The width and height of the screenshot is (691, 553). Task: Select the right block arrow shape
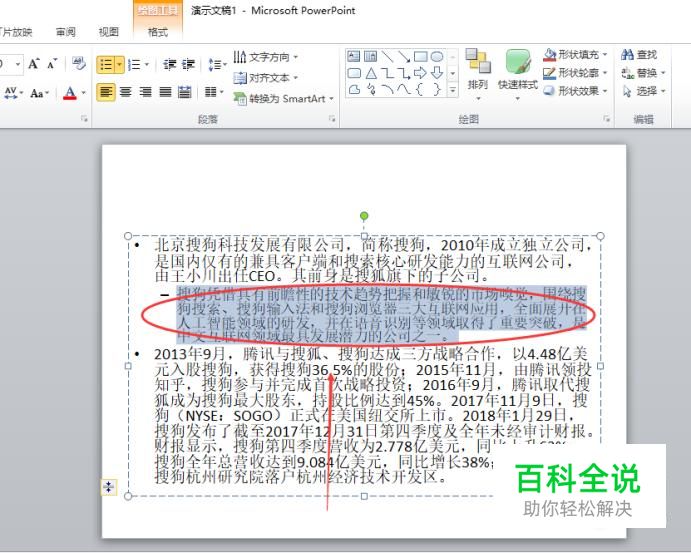(420, 73)
